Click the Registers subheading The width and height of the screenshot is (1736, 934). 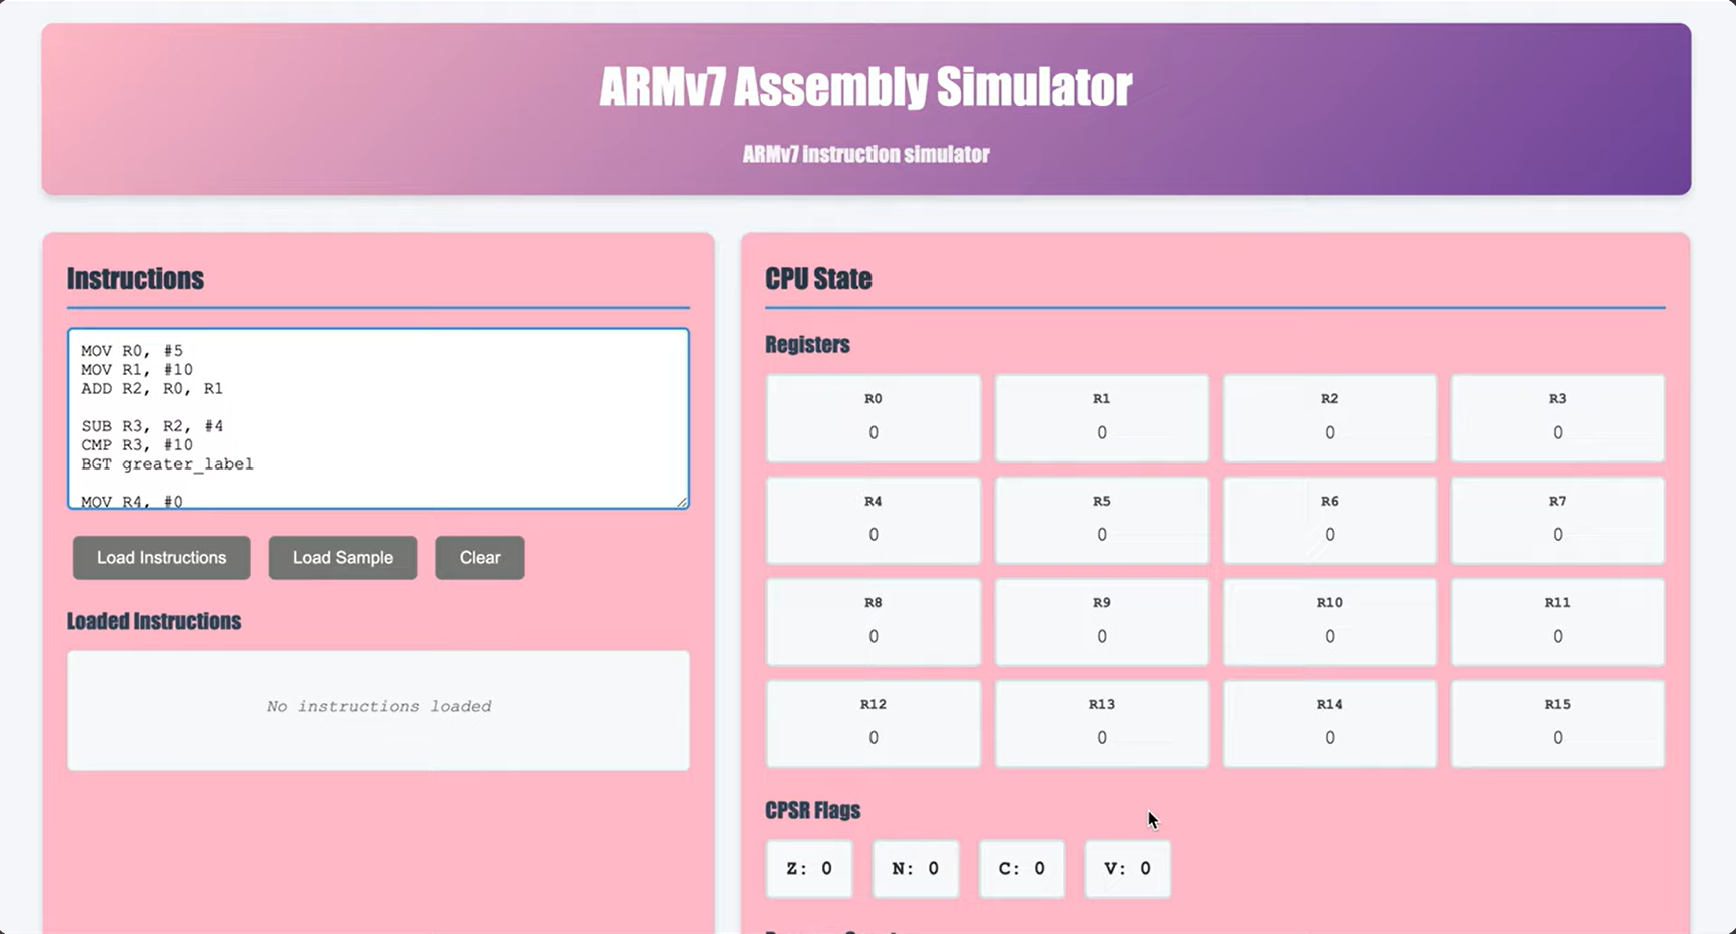807,345
